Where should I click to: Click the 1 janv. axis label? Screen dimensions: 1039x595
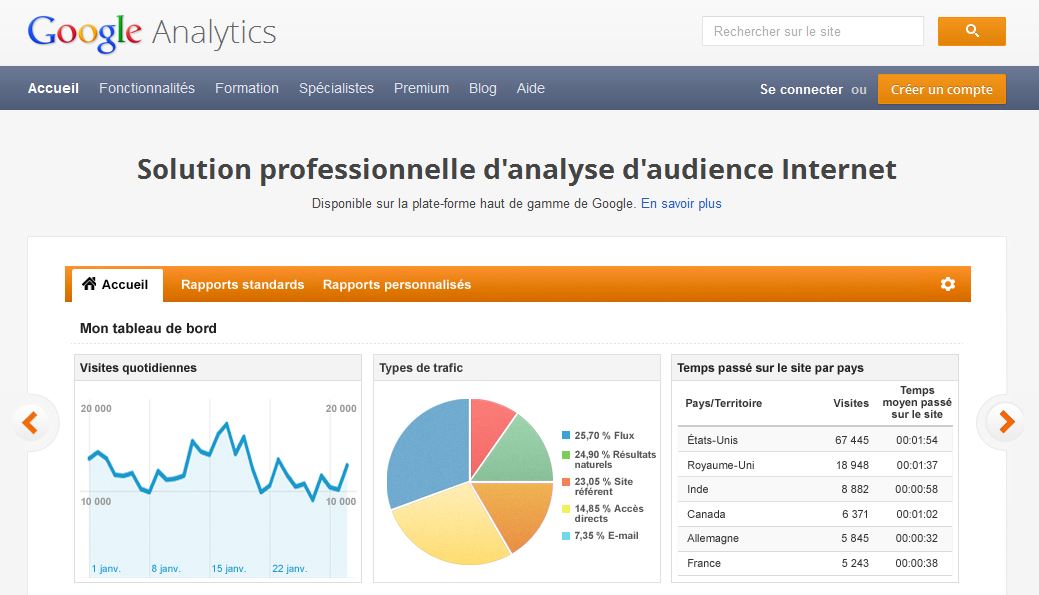coord(106,568)
